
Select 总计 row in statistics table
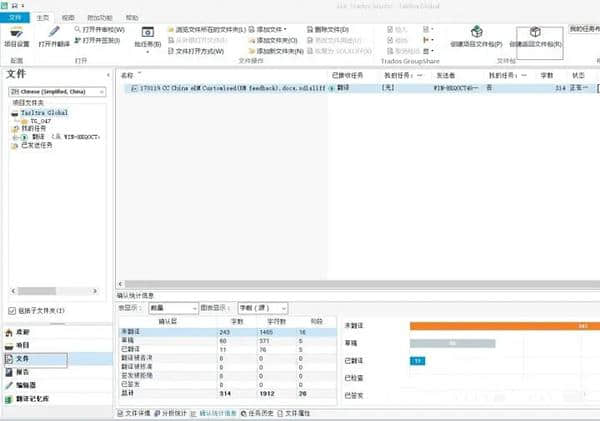228,393
